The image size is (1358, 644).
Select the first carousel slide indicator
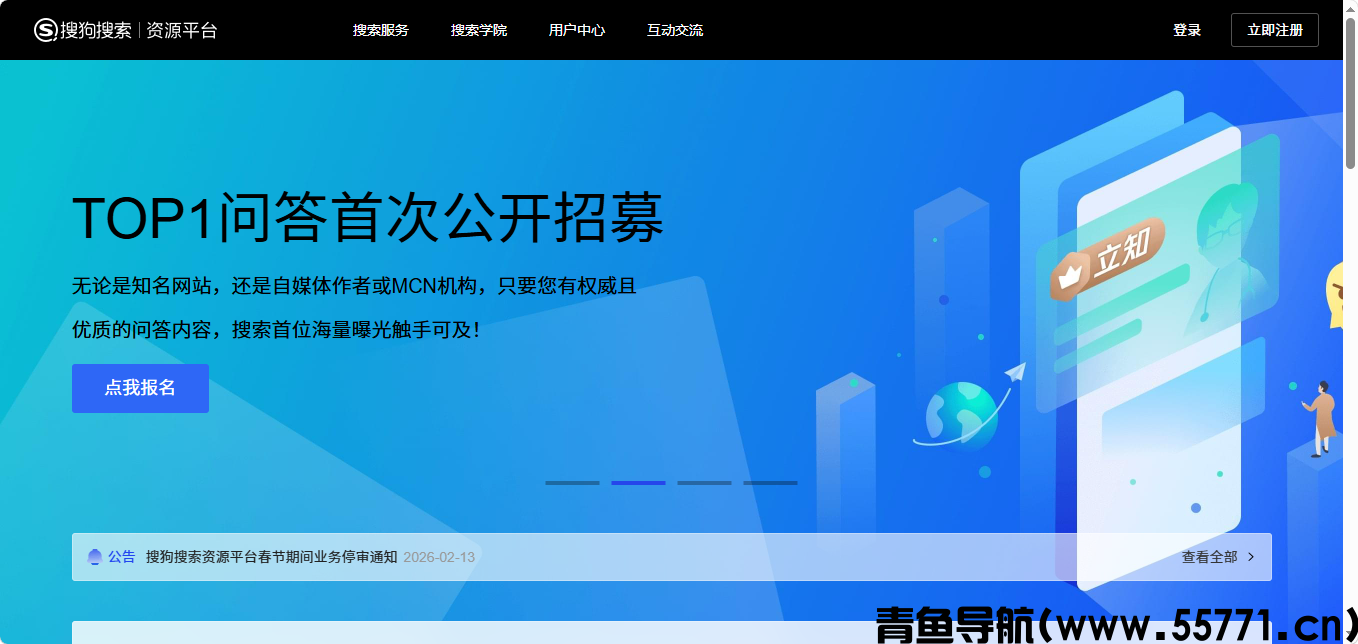click(x=572, y=483)
